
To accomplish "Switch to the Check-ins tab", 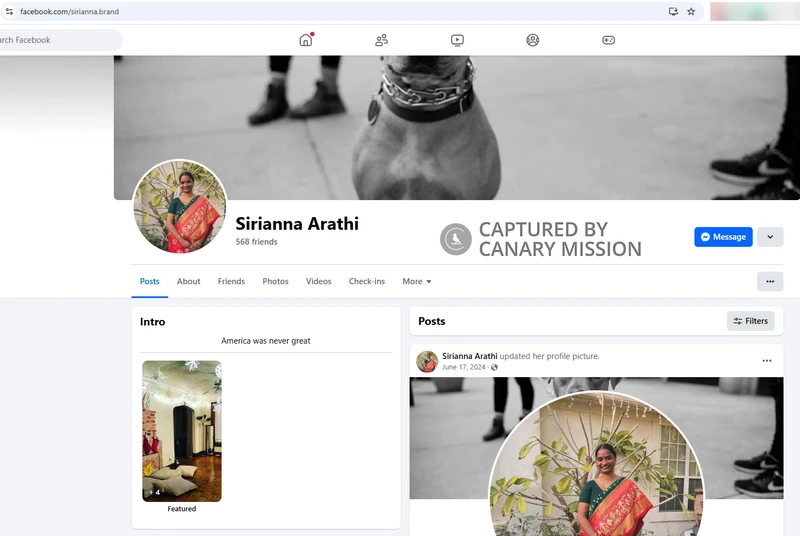I will 367,282.
